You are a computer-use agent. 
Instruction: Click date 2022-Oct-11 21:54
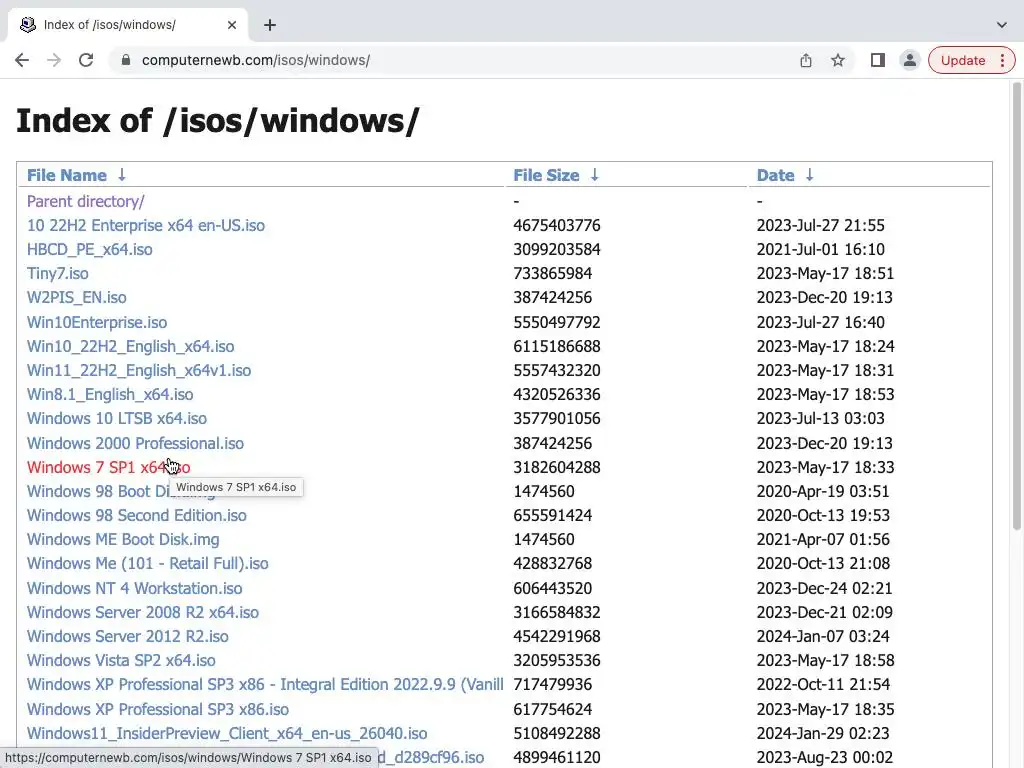pos(823,685)
